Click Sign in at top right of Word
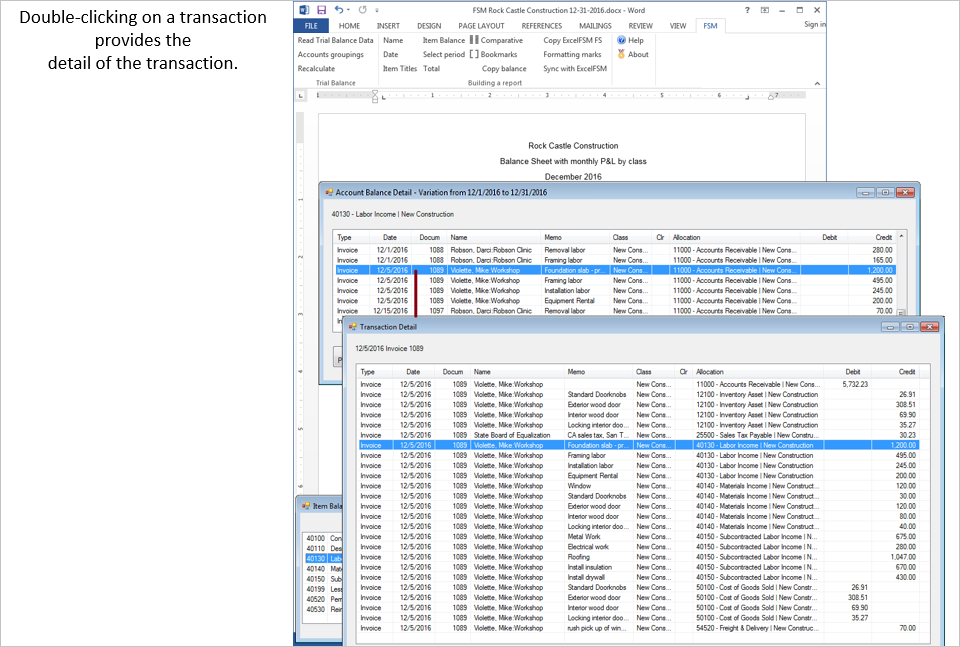 pos(815,24)
